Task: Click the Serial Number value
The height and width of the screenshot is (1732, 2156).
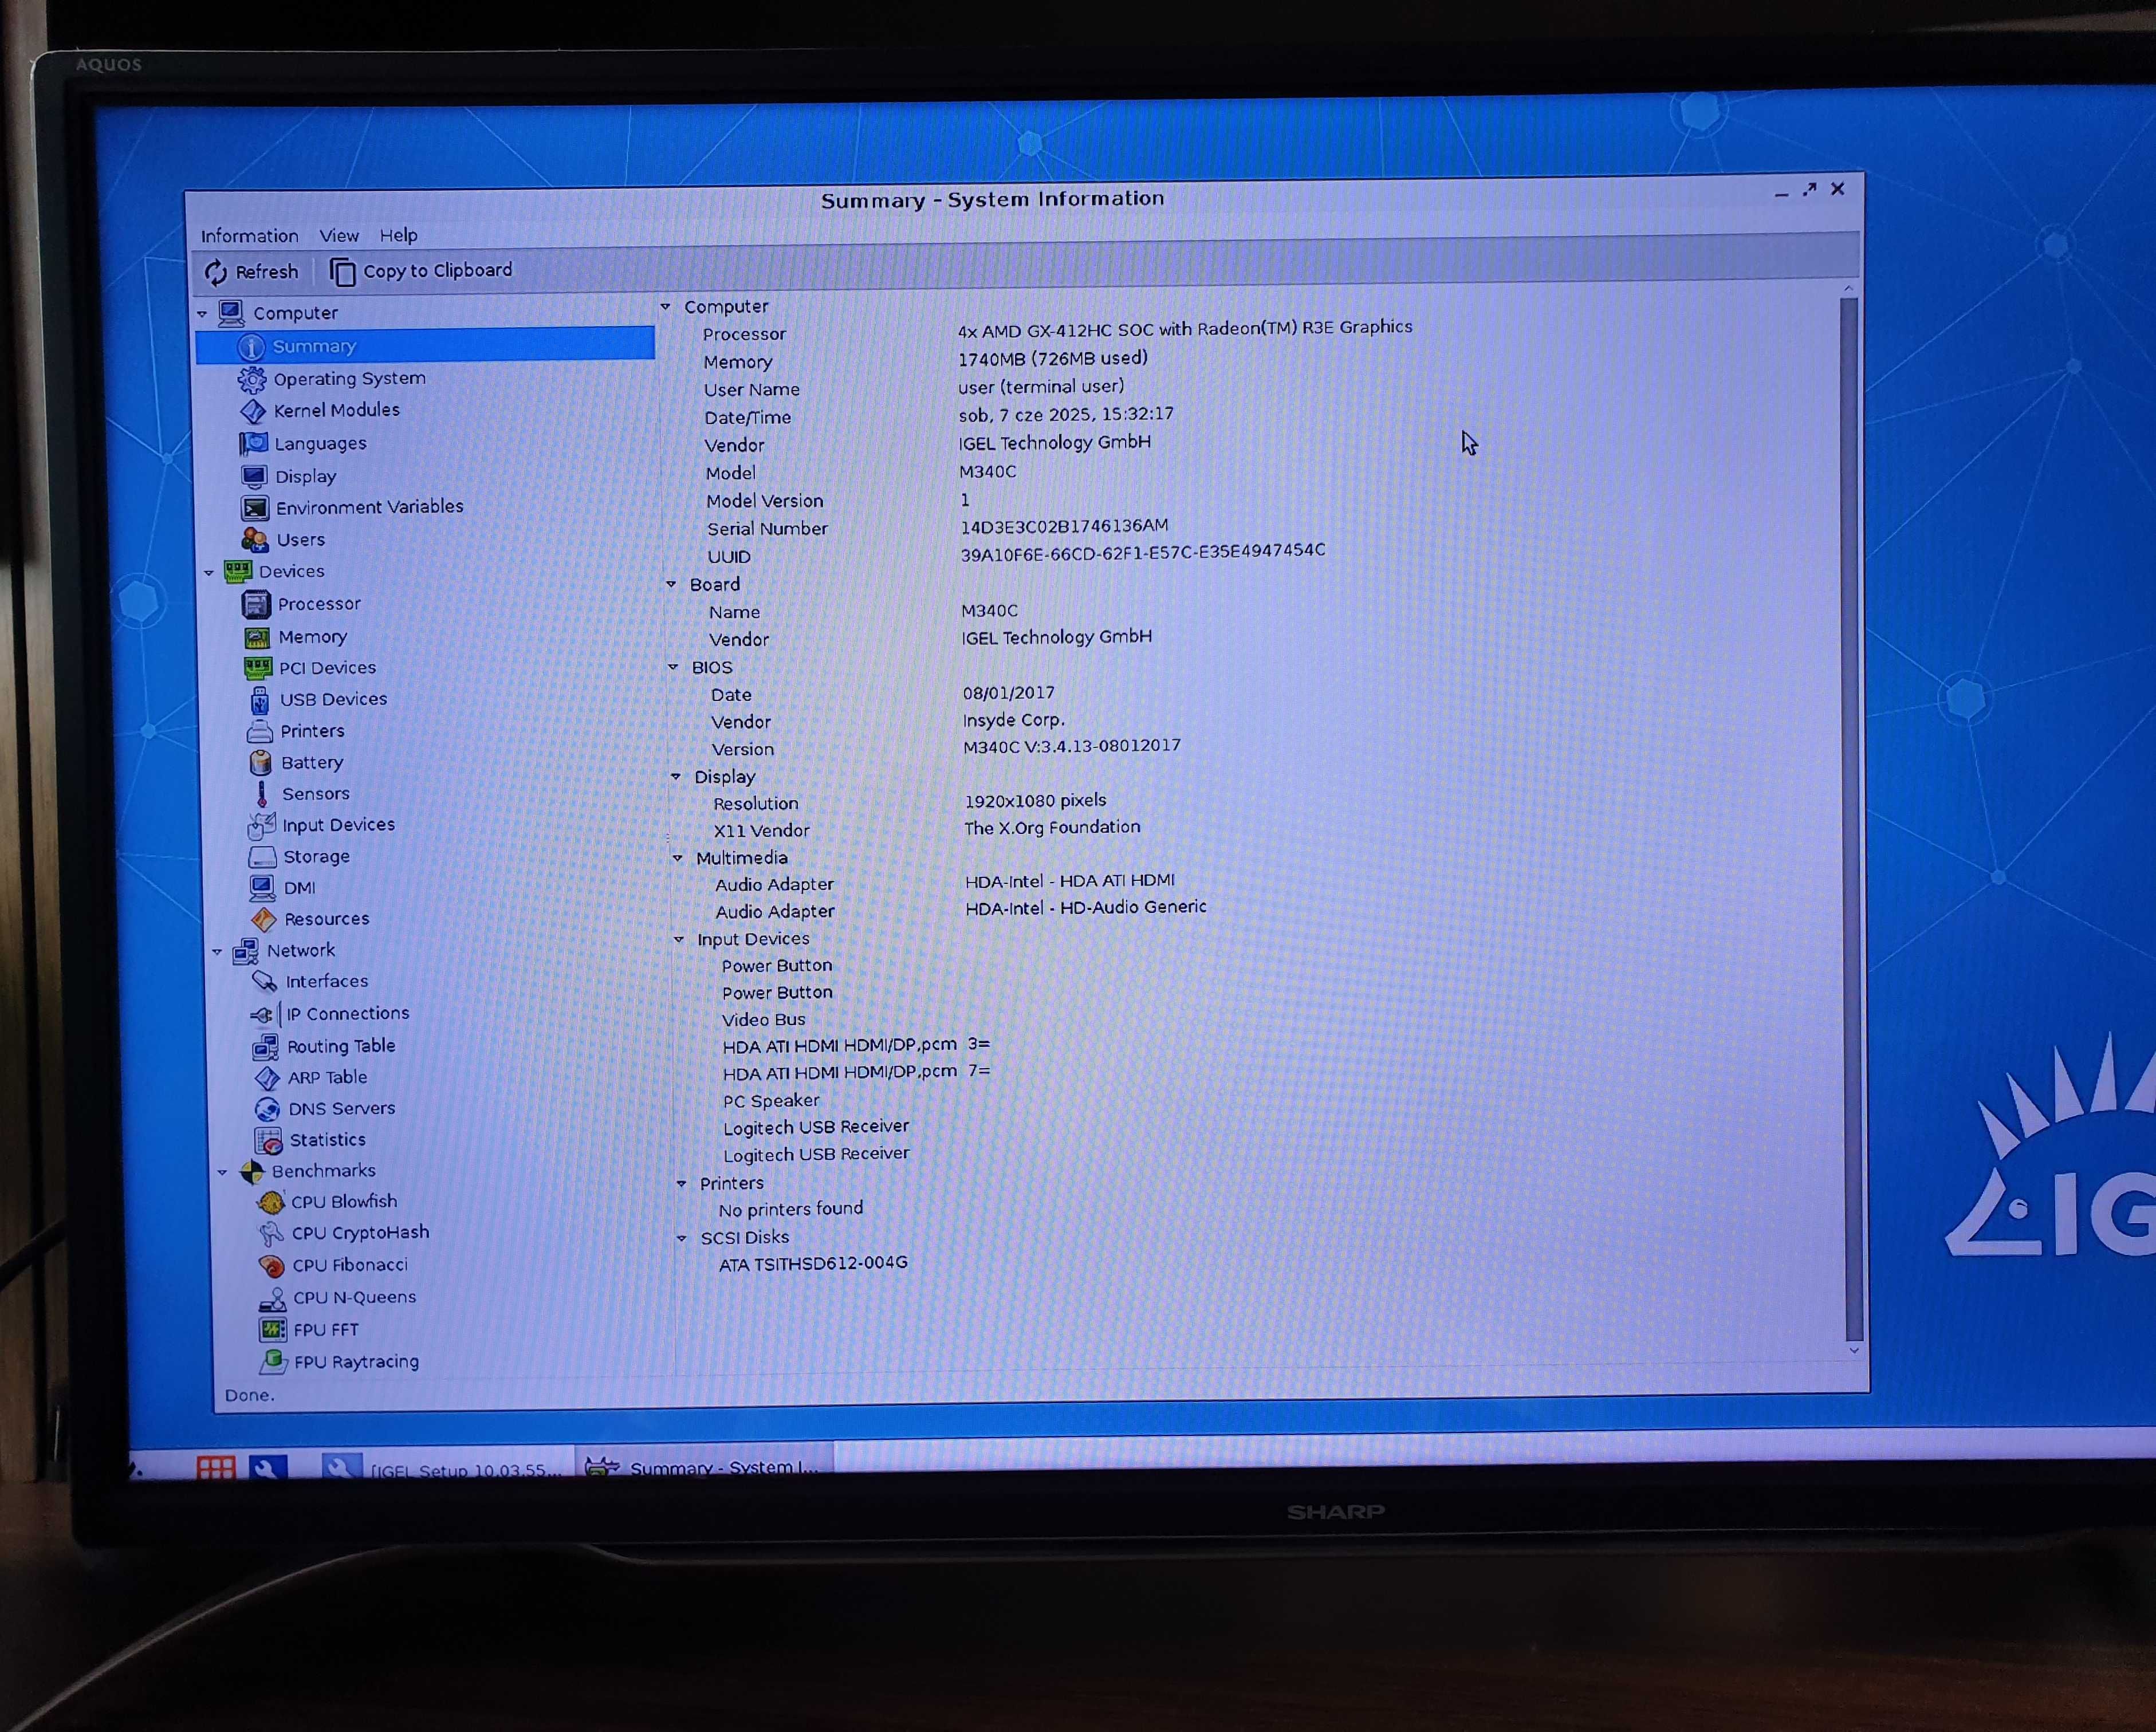Action: click(1064, 526)
